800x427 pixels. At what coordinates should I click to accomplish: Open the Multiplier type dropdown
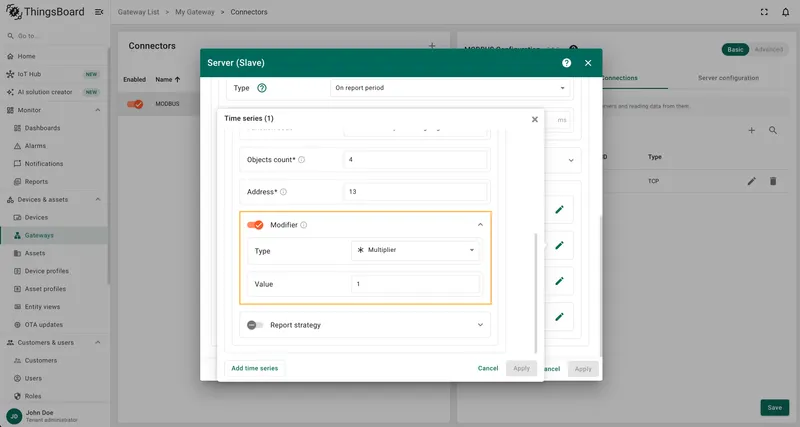coord(415,250)
